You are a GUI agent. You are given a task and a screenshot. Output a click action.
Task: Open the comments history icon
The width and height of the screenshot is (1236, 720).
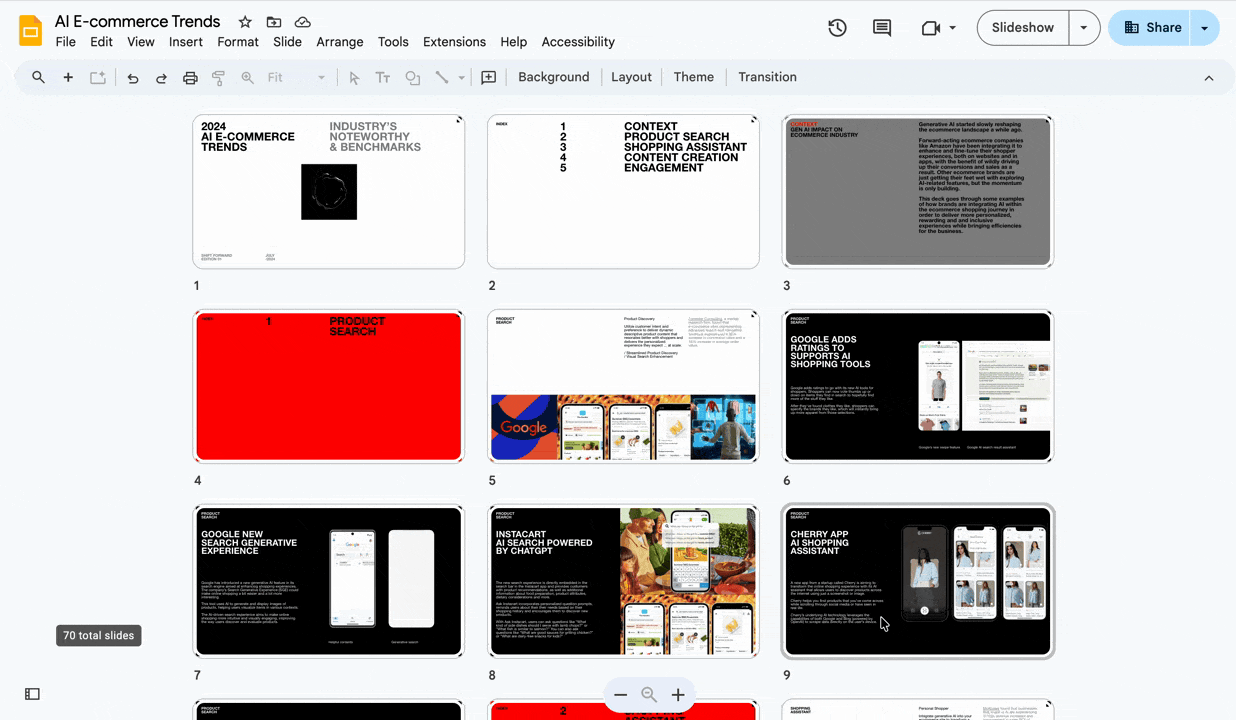(882, 28)
